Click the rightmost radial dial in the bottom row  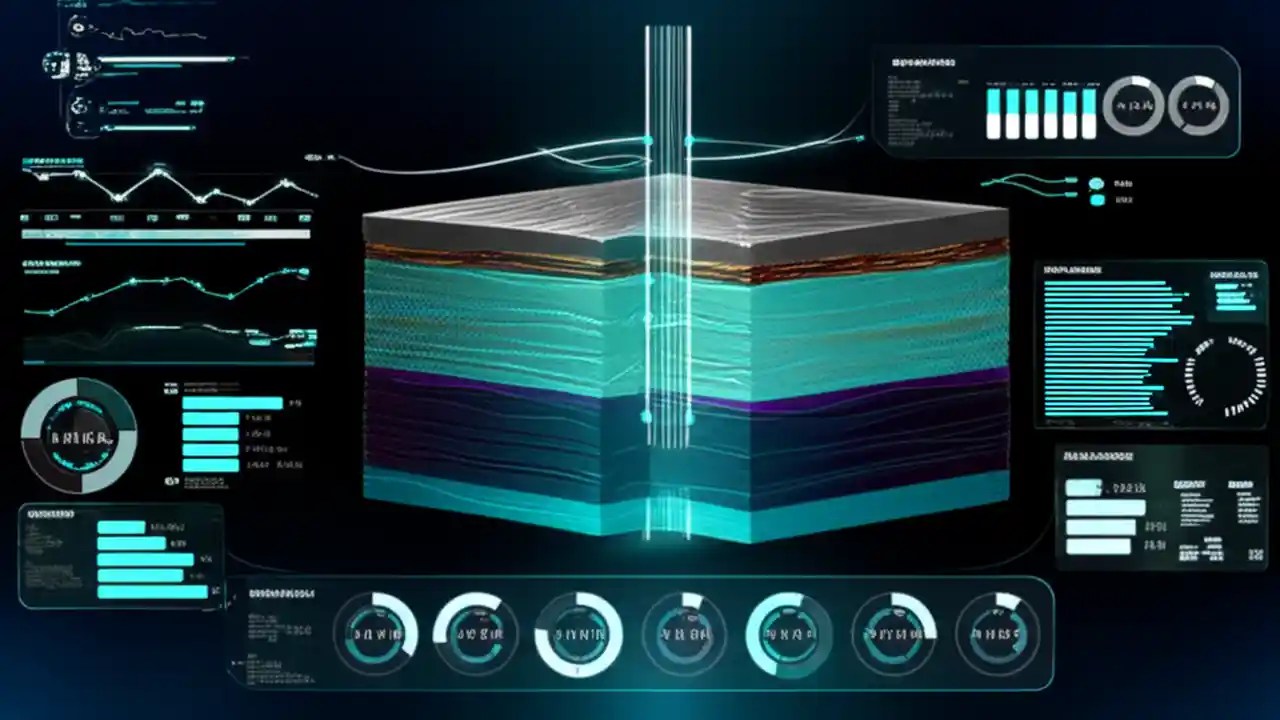click(x=995, y=632)
